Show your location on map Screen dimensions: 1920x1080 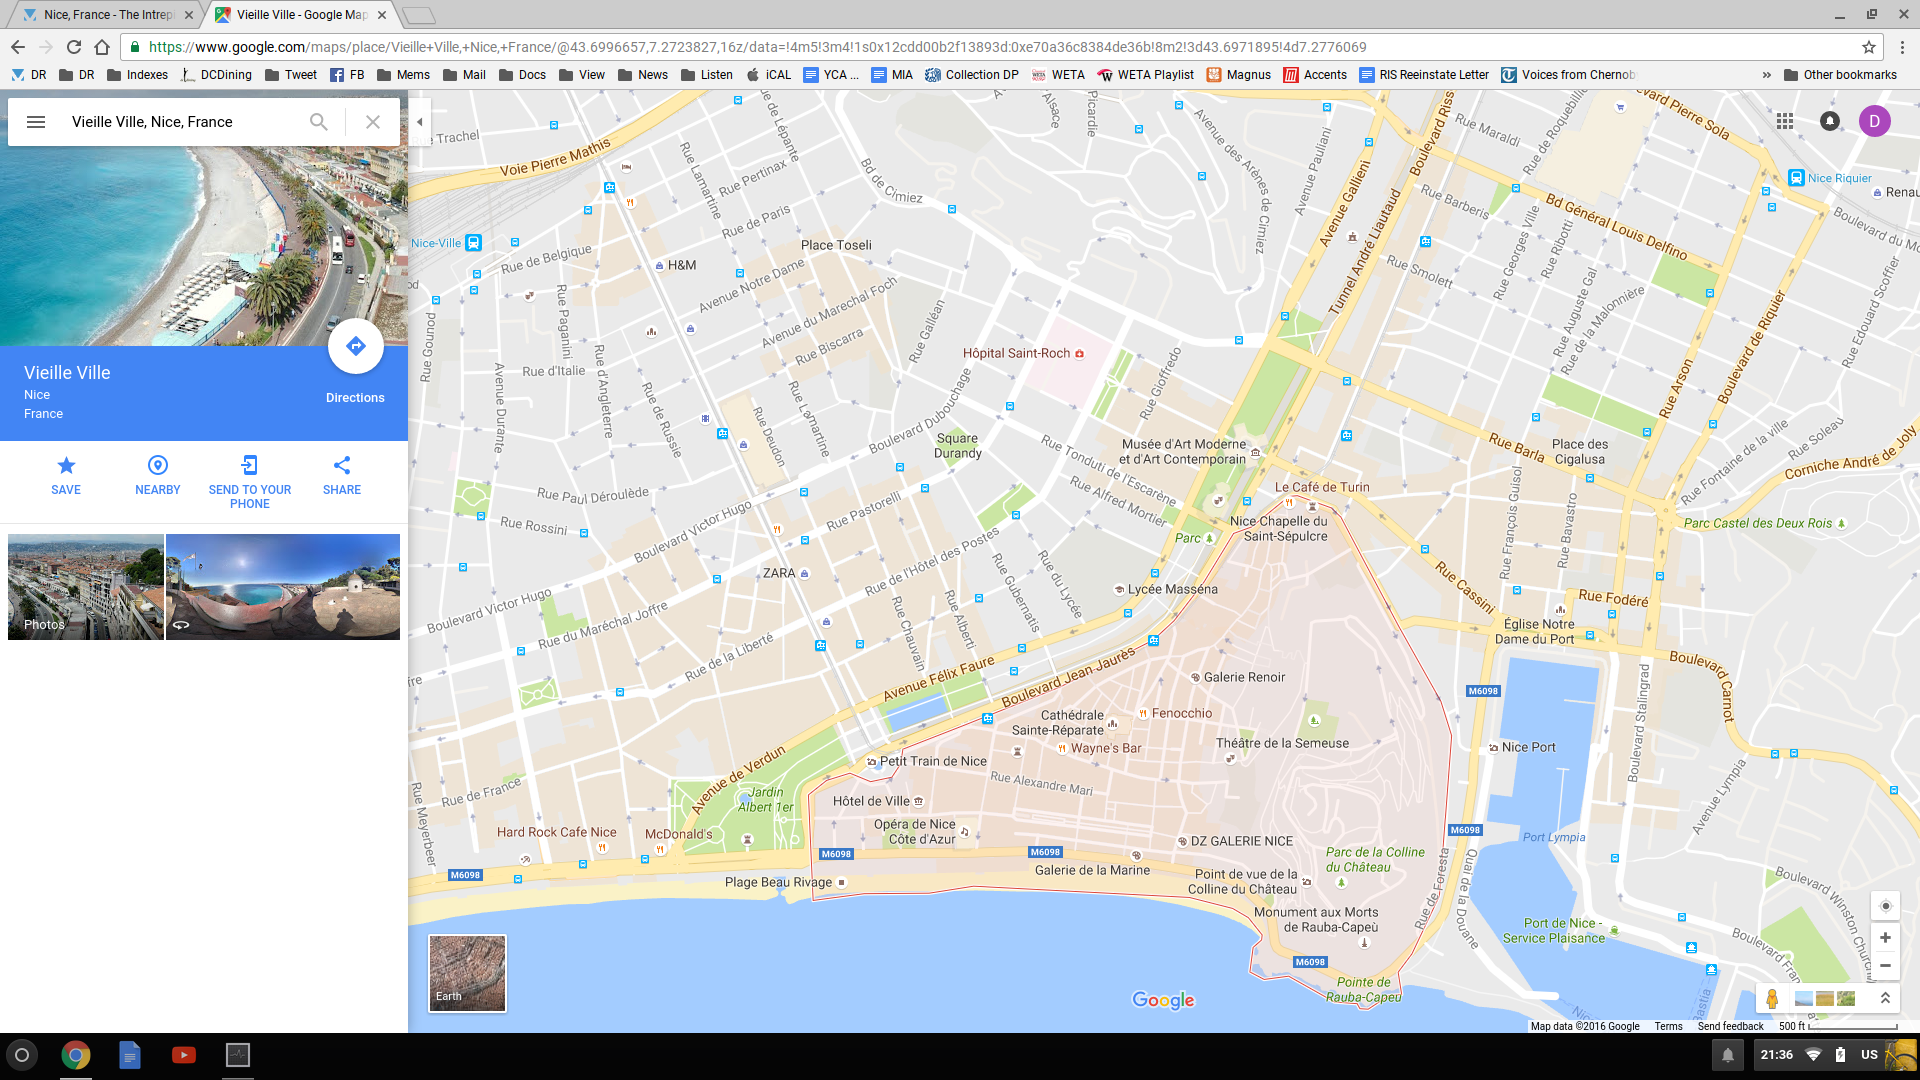click(x=1886, y=906)
